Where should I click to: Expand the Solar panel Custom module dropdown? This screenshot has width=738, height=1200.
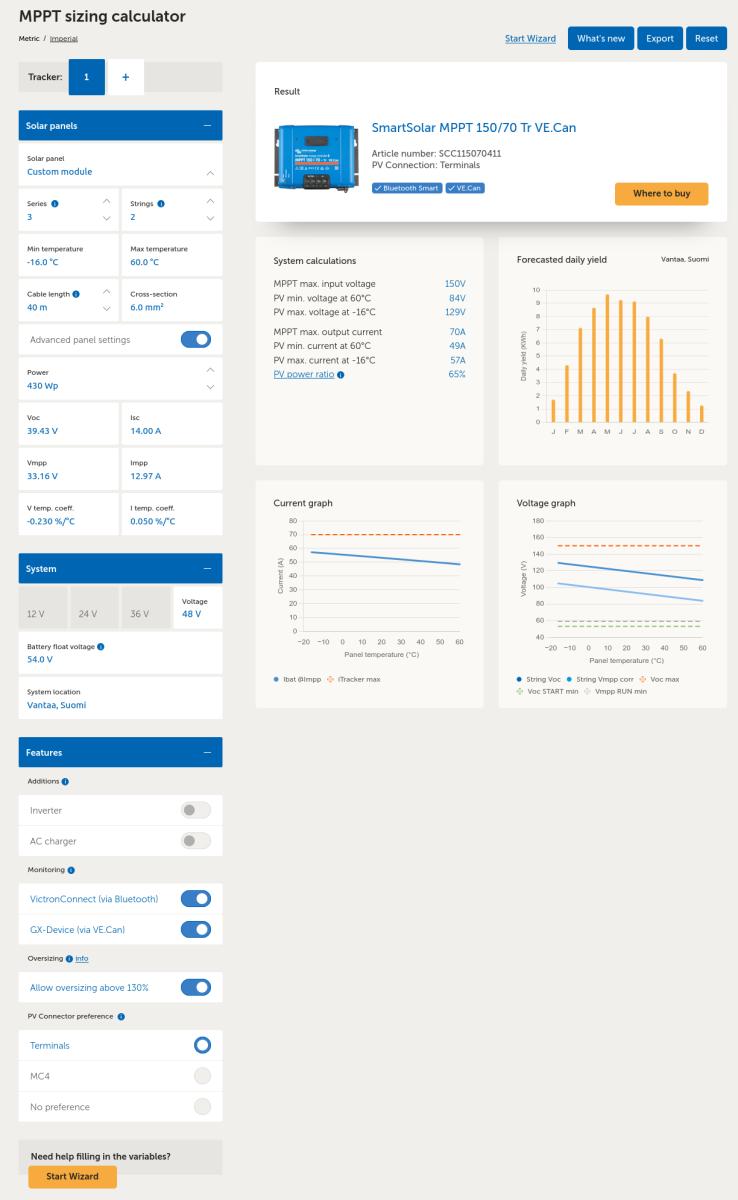[x=120, y=166]
